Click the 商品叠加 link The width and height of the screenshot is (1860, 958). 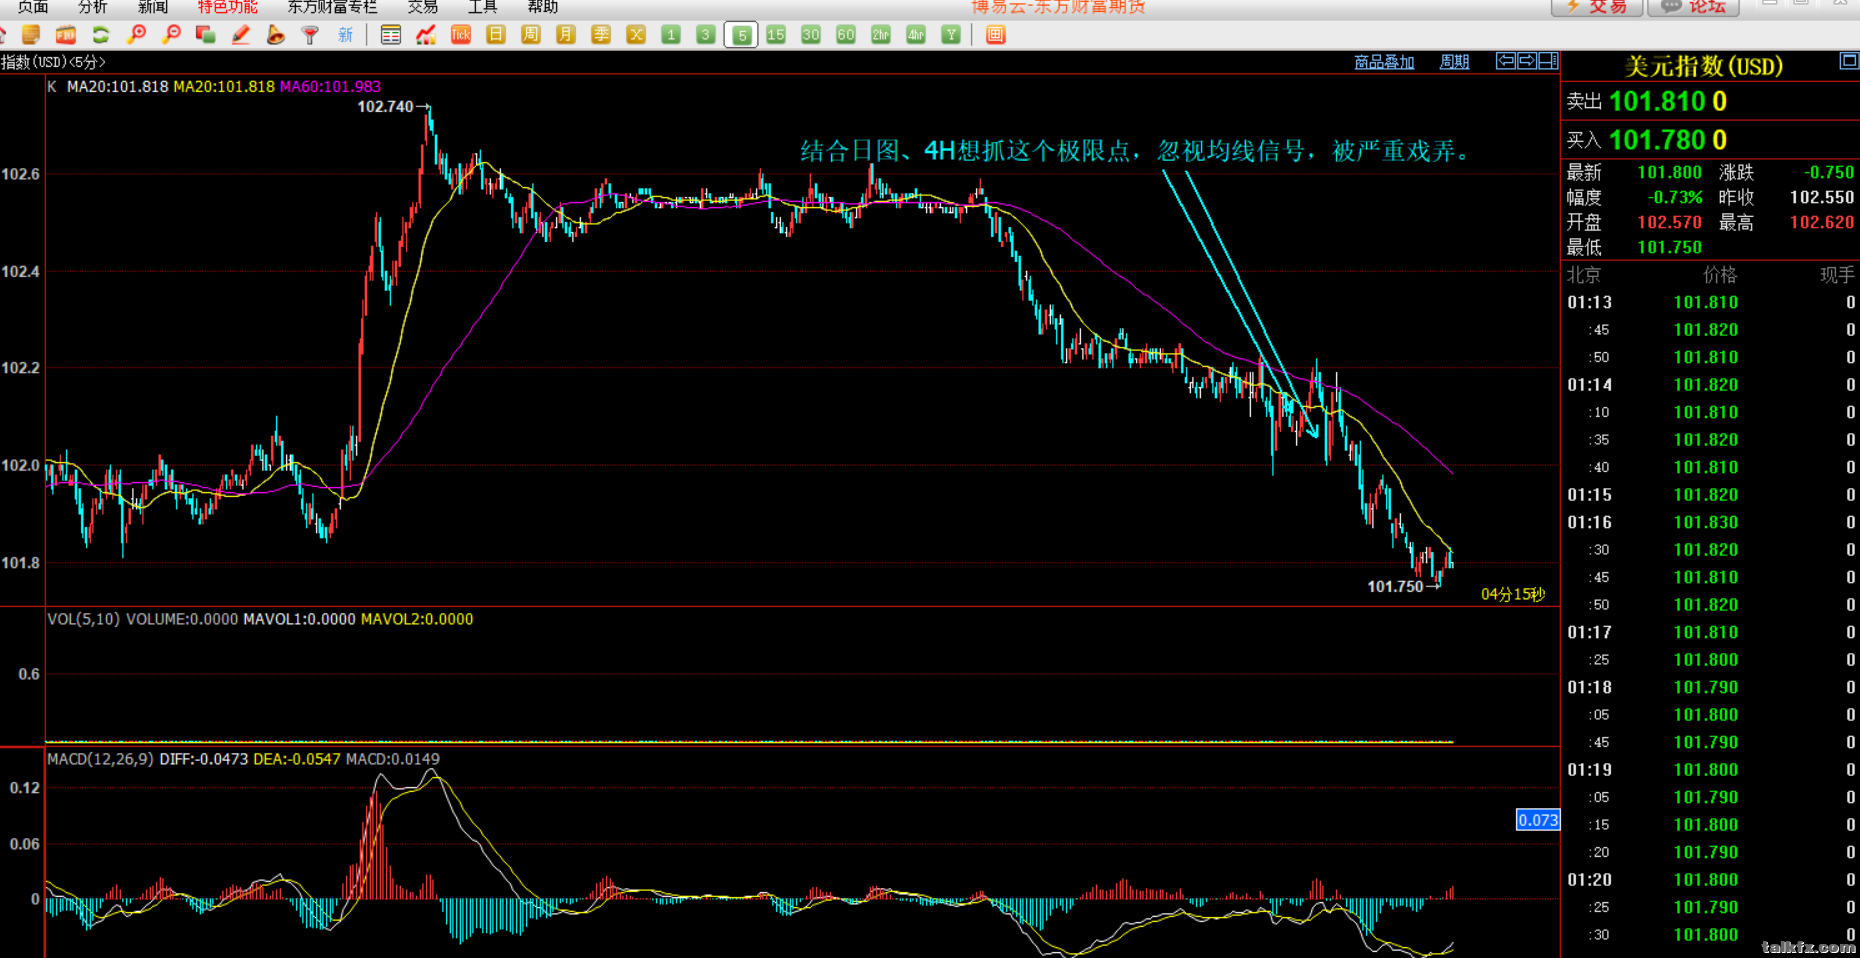(1384, 62)
